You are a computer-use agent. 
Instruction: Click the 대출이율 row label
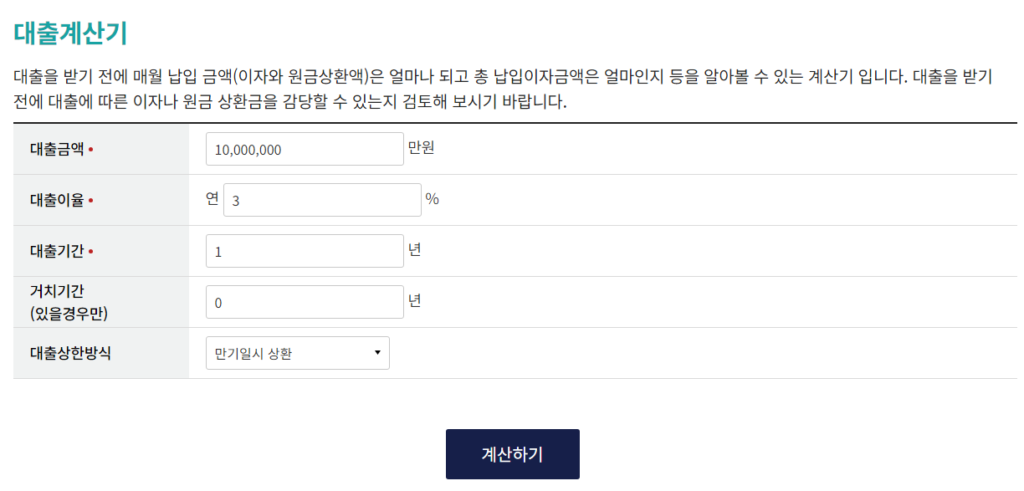click(57, 200)
